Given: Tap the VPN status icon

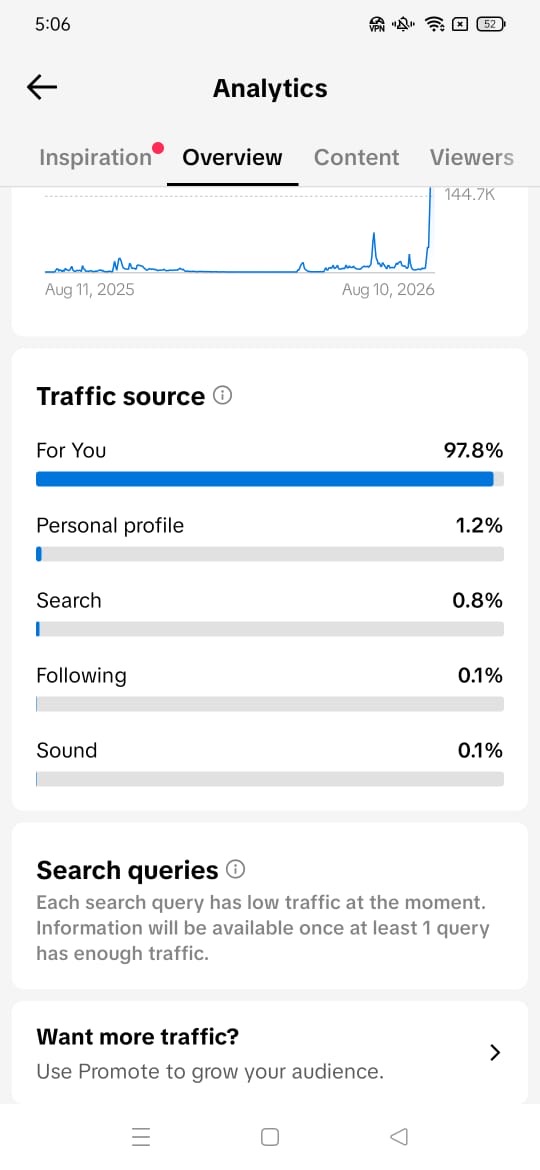Looking at the screenshot, I should pyautogui.click(x=377, y=25).
